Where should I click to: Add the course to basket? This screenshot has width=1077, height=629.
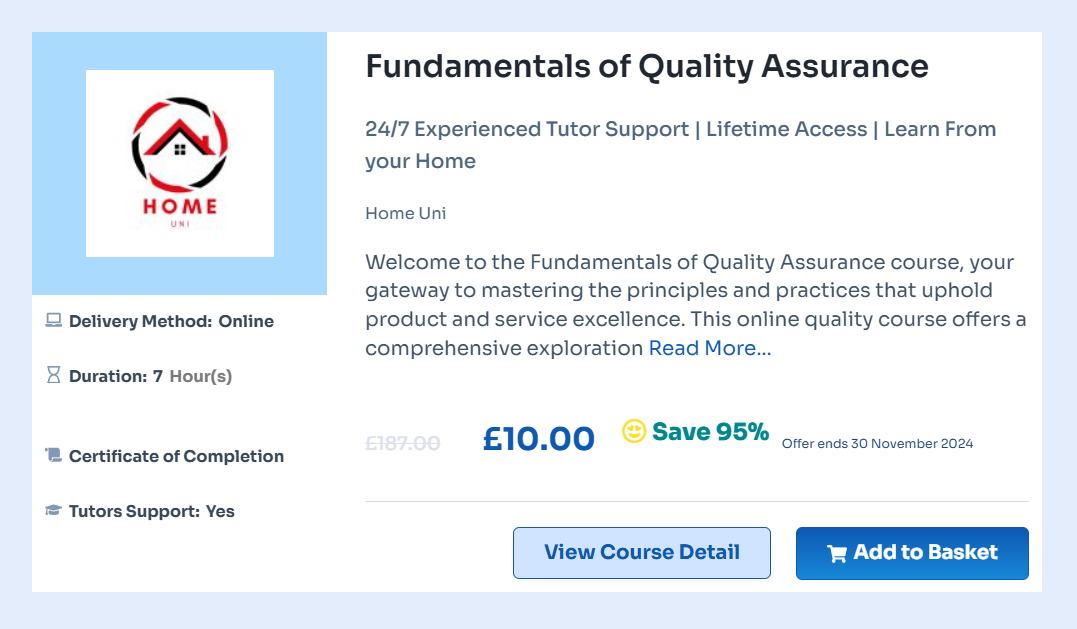coord(912,552)
